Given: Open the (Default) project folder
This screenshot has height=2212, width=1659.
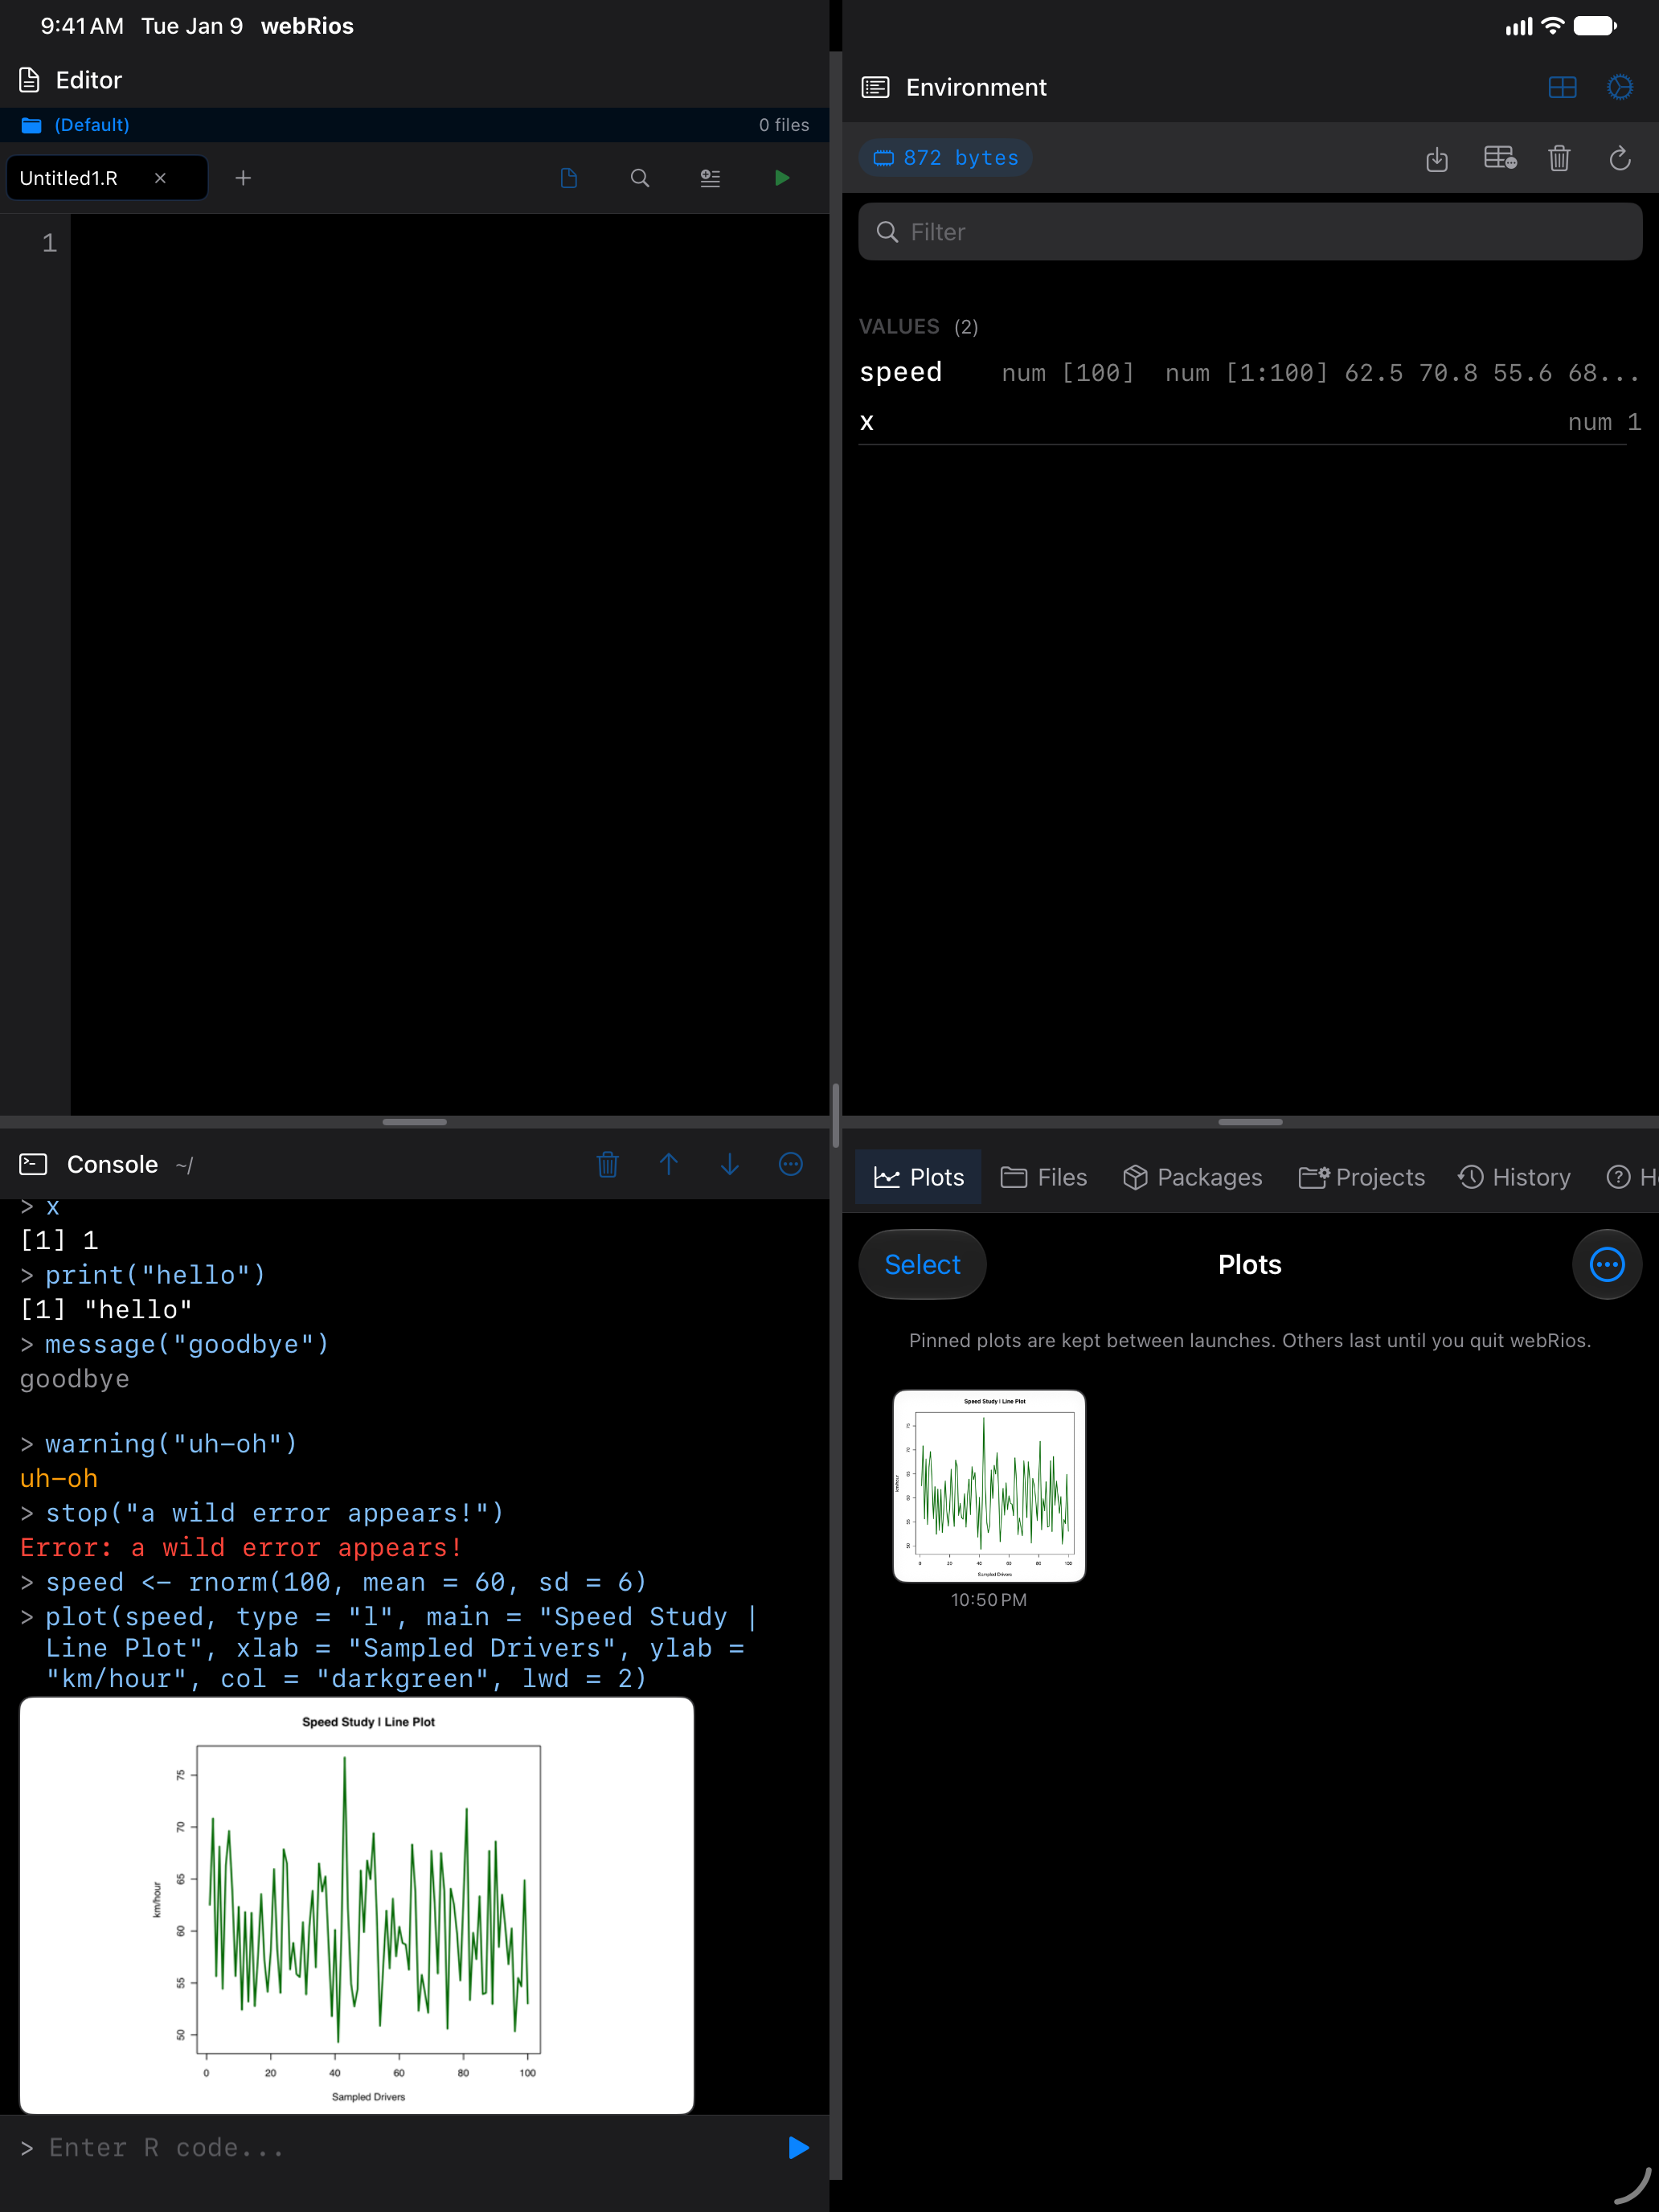Looking at the screenshot, I should click(x=76, y=125).
